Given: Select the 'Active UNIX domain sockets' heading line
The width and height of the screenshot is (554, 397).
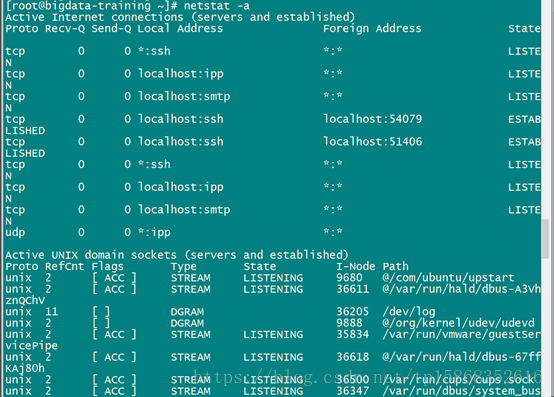Looking at the screenshot, I should click(x=177, y=255).
